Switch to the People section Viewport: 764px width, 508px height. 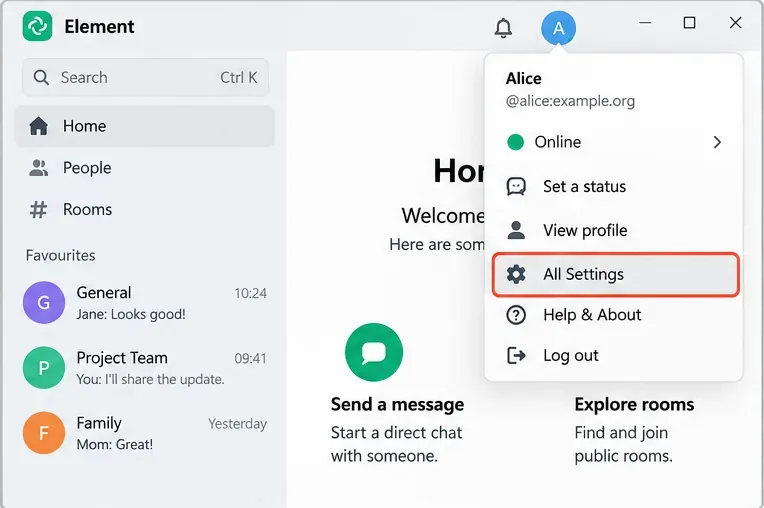144,168
